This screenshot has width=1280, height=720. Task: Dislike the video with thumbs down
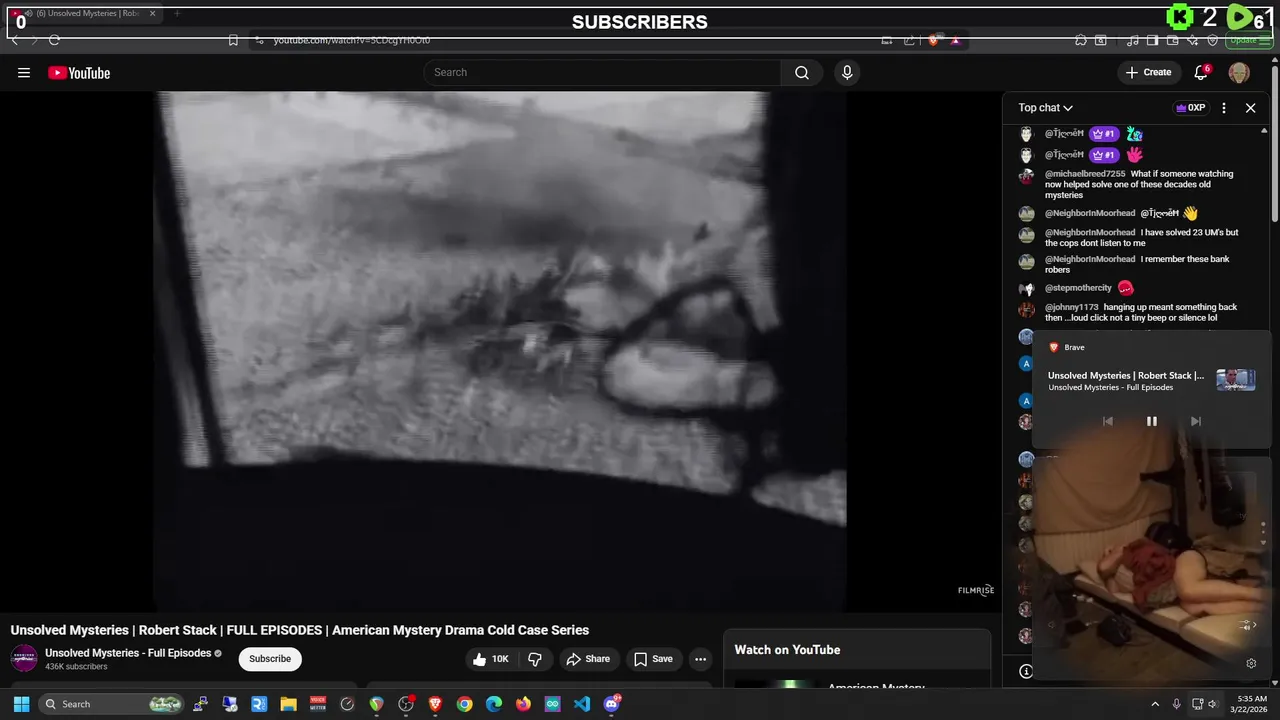click(x=535, y=659)
